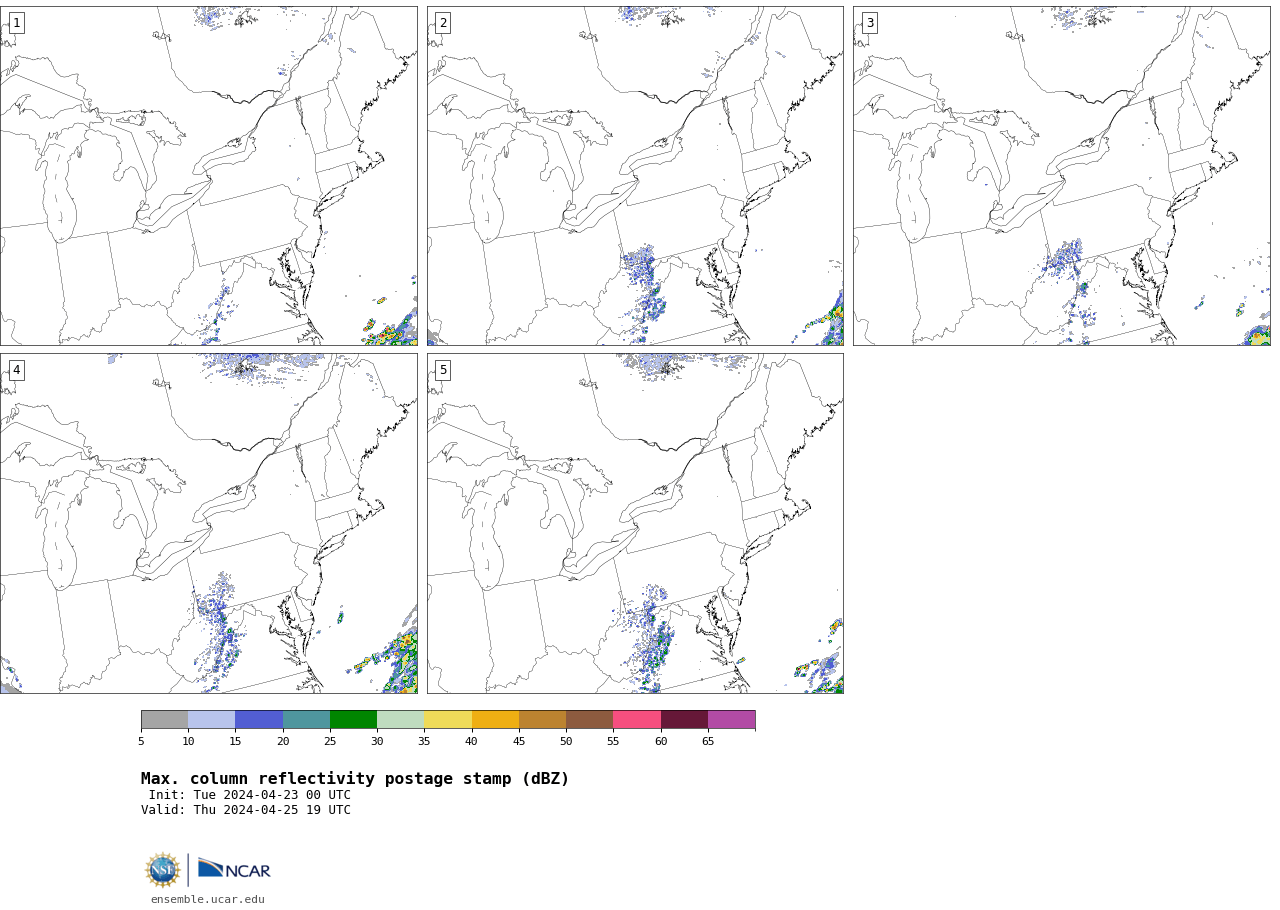Click the NCAR logo
Image resolution: width=1280 pixels, height=910 pixels.
(234, 869)
